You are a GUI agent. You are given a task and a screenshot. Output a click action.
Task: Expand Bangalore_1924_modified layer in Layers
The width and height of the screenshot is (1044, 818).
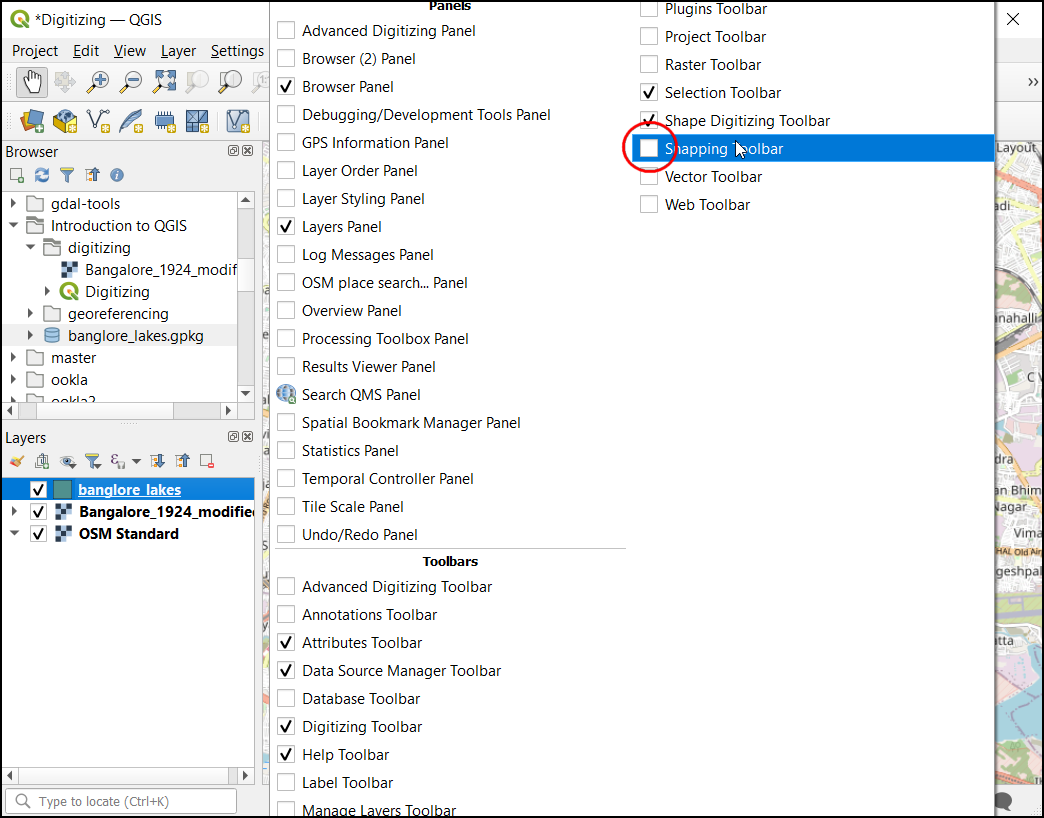pos(14,512)
